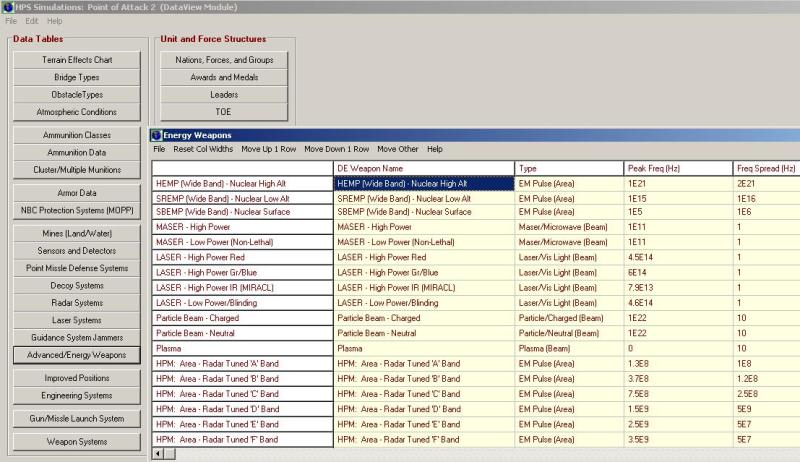Click the DE Weapon Name column header

[x=424, y=168]
